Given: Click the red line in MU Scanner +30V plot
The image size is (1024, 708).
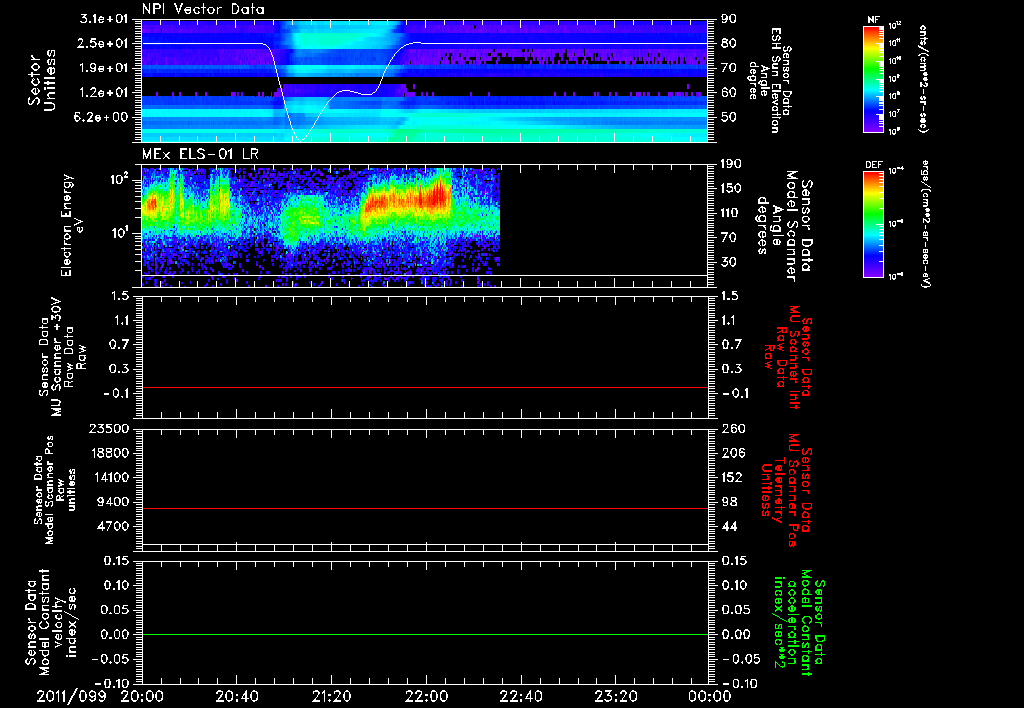Looking at the screenshot, I should [425, 387].
